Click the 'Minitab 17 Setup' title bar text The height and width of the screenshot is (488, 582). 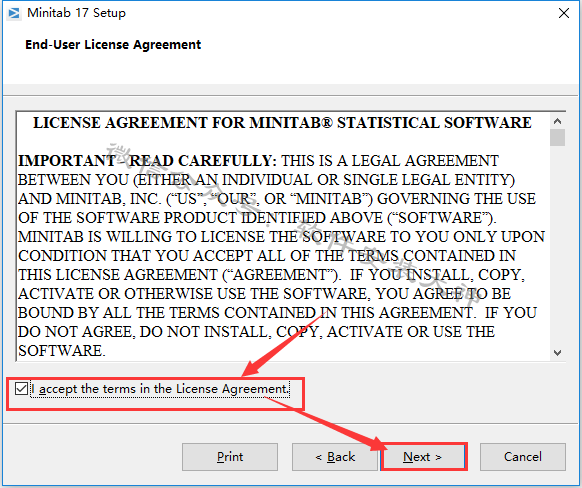click(76, 13)
